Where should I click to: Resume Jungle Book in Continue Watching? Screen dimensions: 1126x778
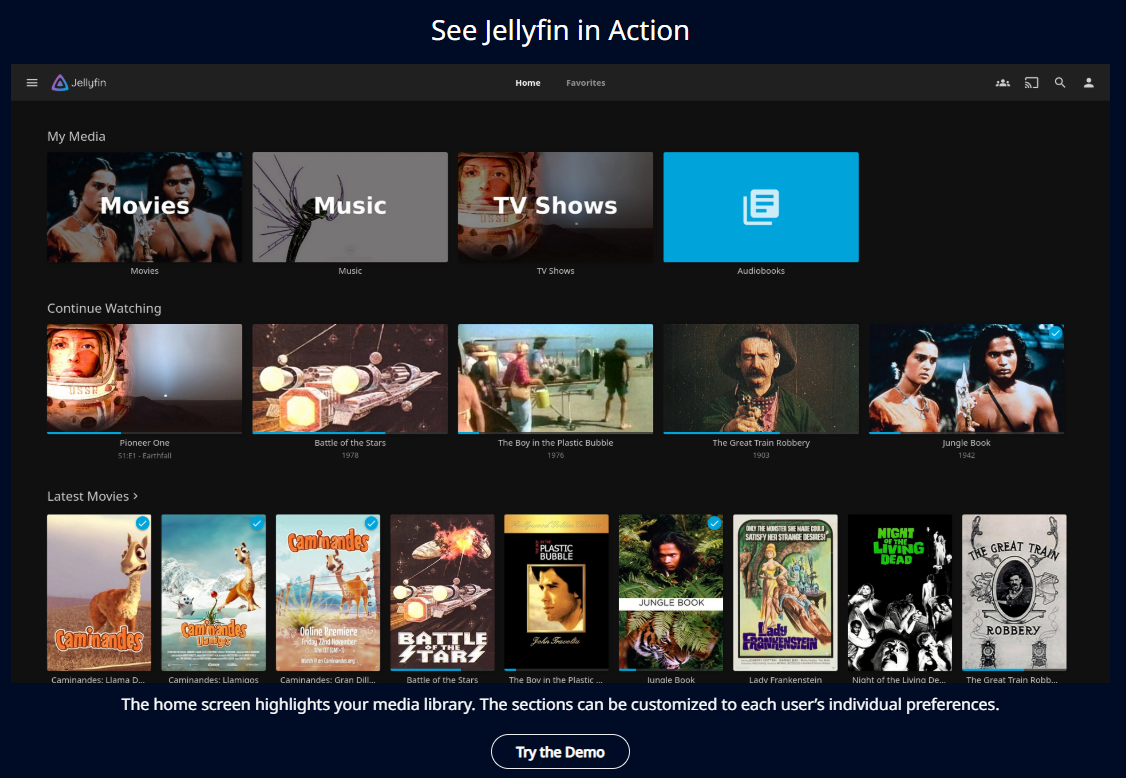pos(966,379)
